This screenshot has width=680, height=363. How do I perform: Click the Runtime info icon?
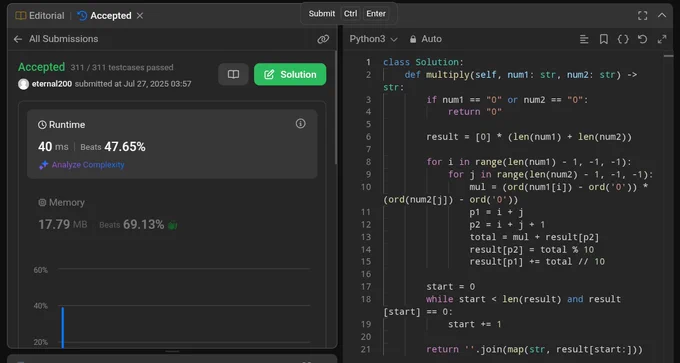(301, 124)
